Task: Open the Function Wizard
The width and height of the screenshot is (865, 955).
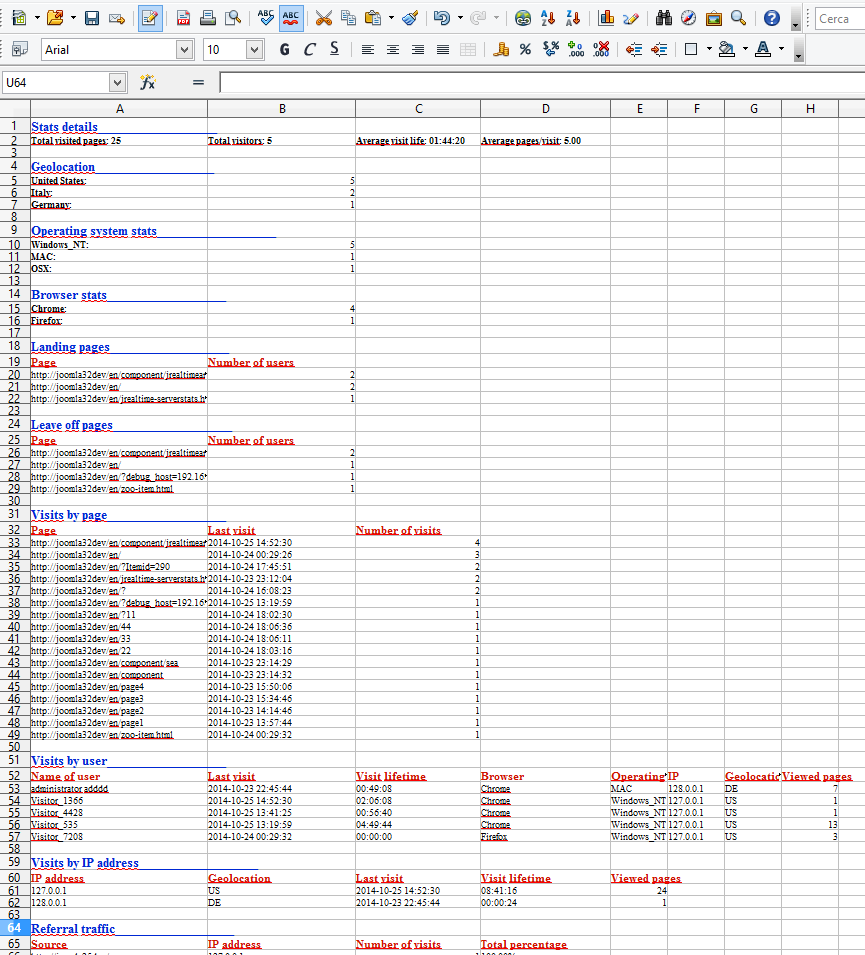Action: click(x=148, y=82)
